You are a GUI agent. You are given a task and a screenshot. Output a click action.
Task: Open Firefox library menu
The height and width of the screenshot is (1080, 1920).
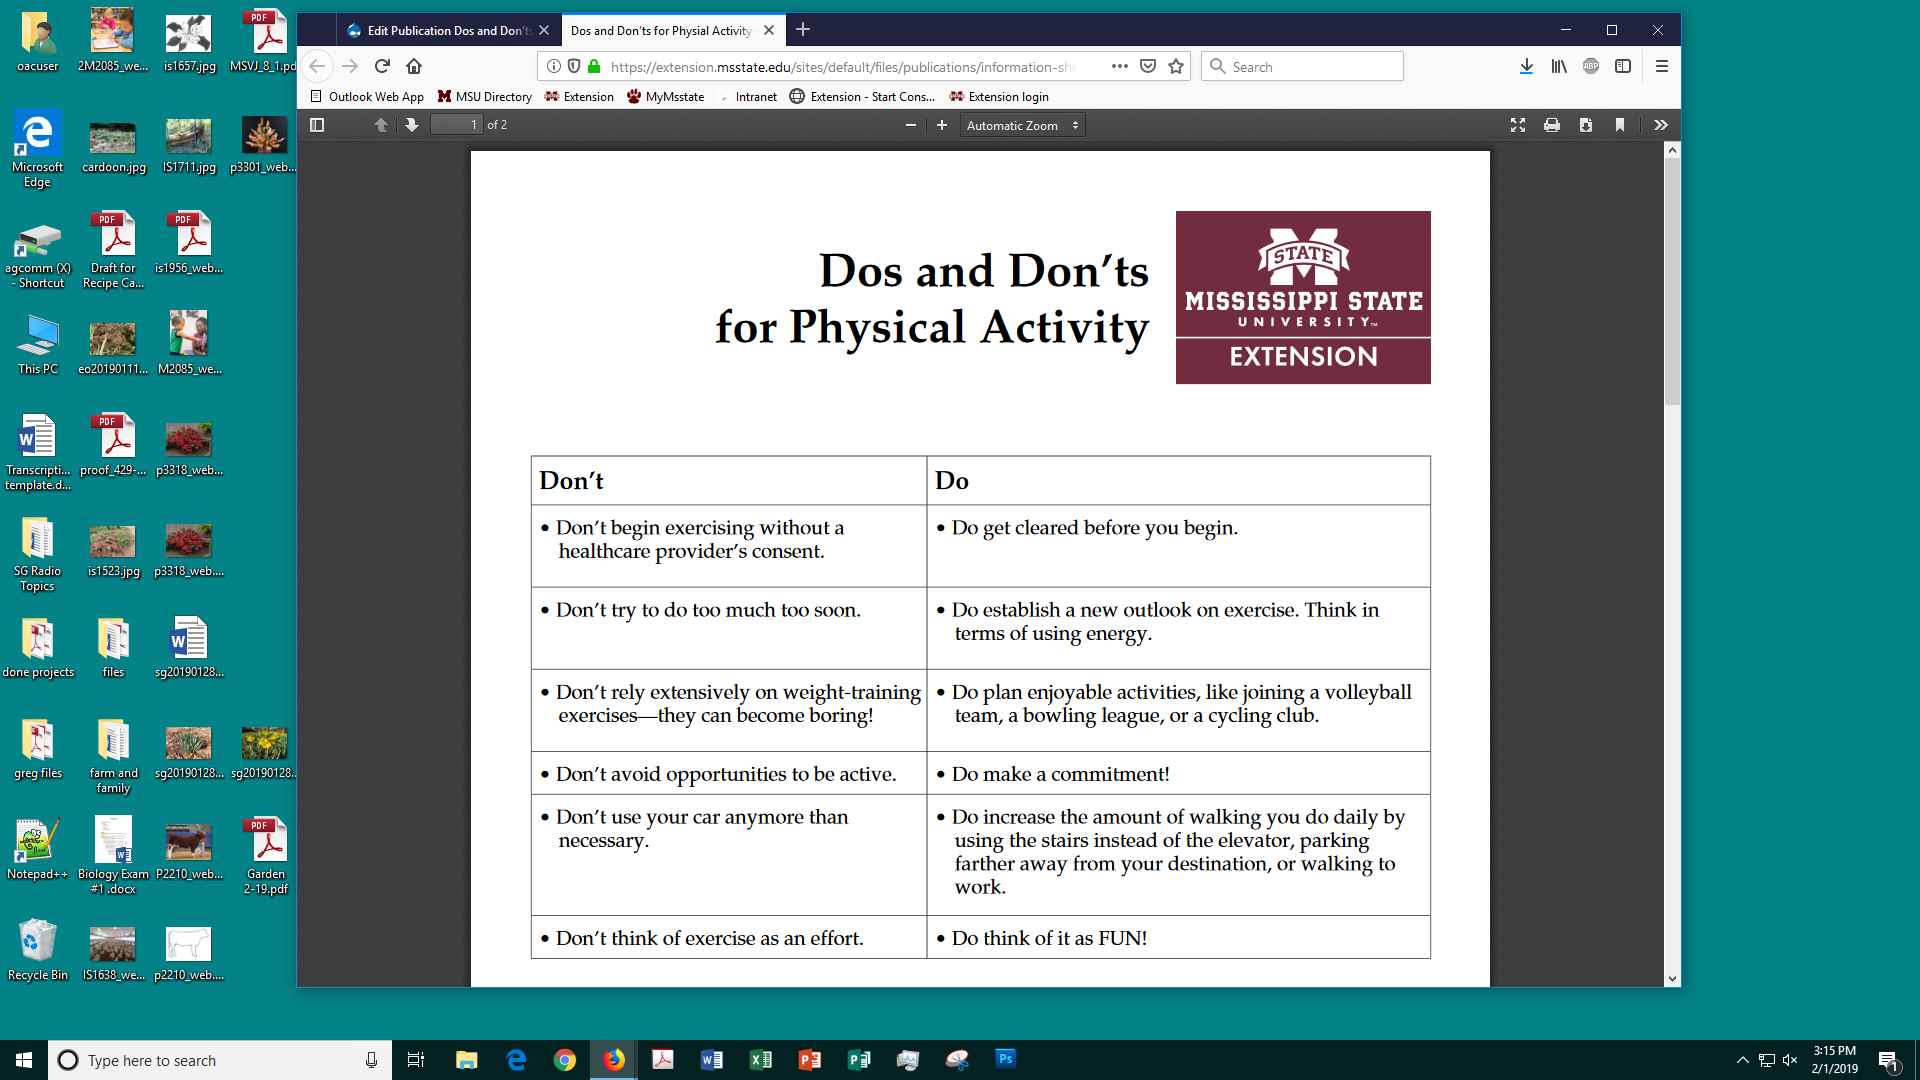(1559, 66)
